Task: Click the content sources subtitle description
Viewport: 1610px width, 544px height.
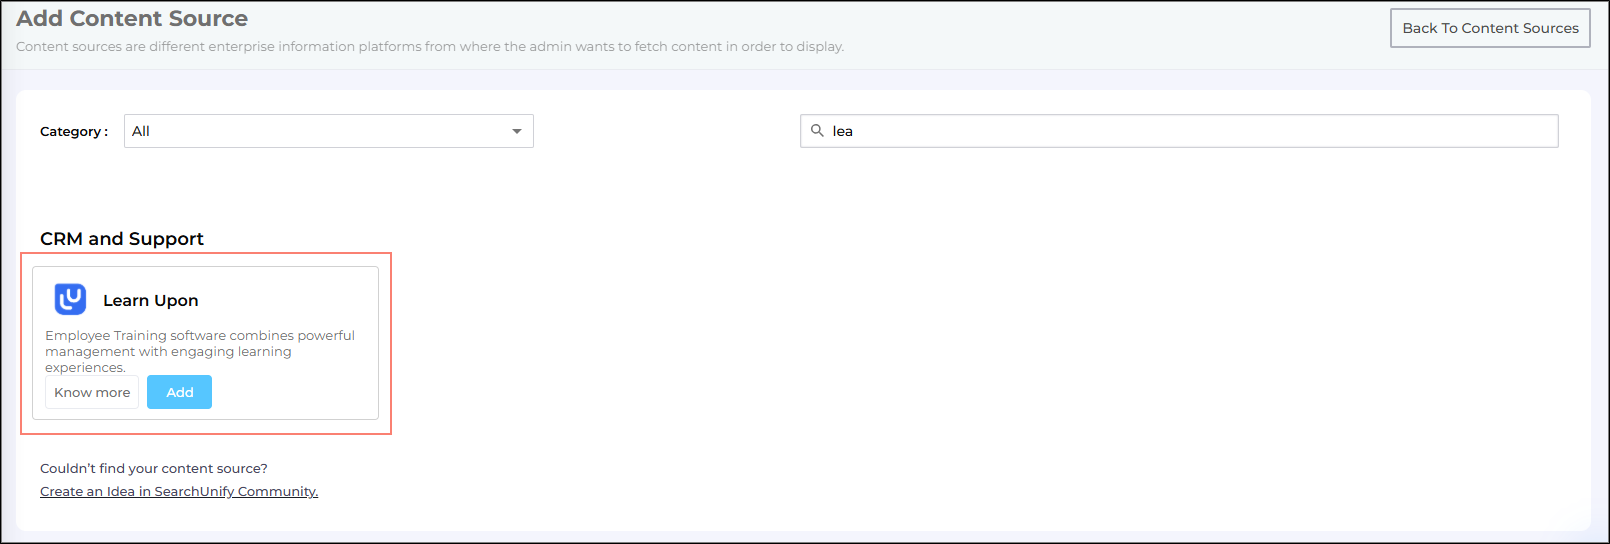Action: click(x=430, y=46)
